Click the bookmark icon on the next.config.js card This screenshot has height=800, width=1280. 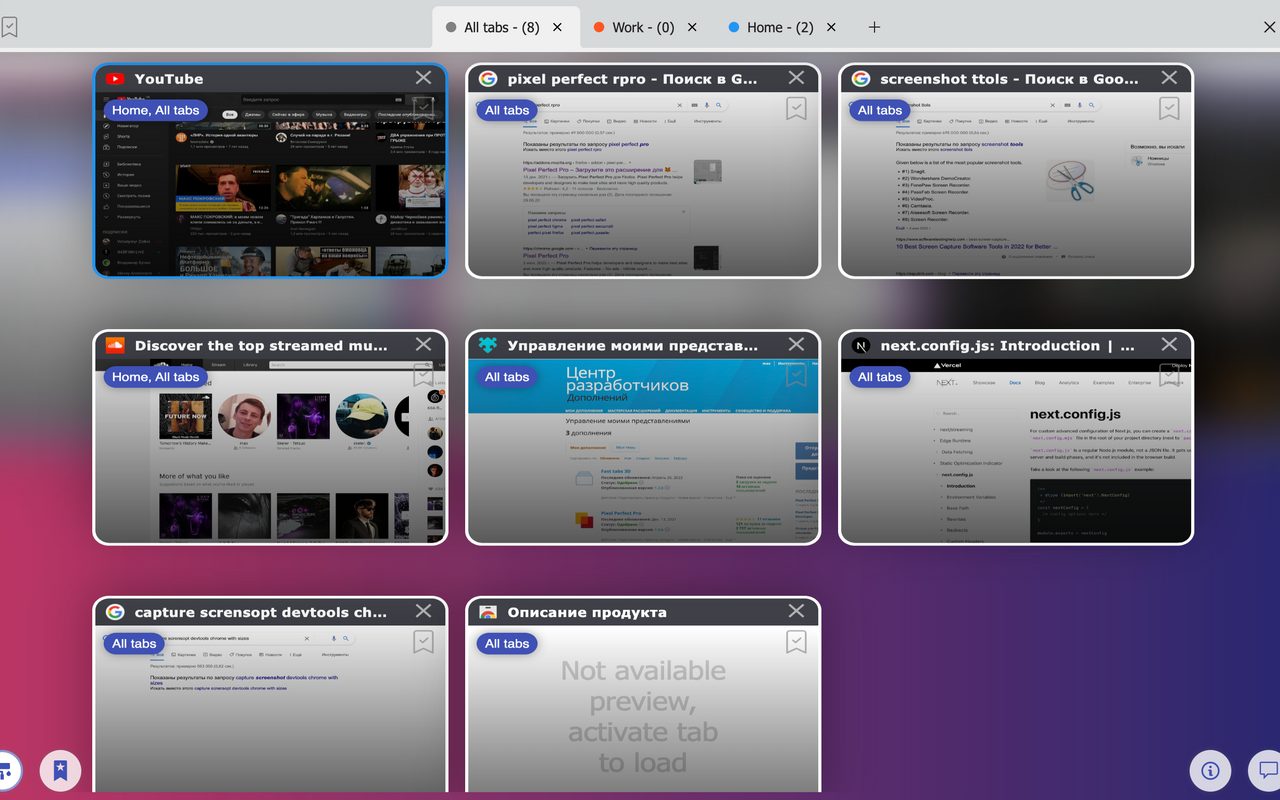[x=1168, y=375]
